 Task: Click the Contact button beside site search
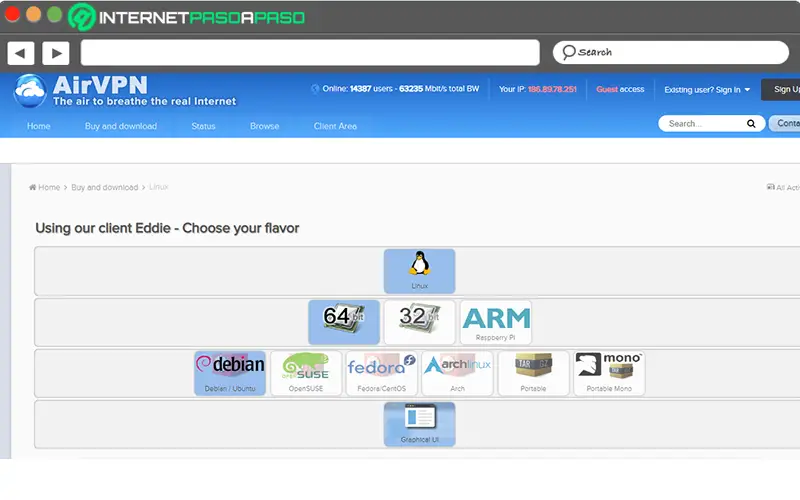click(785, 123)
